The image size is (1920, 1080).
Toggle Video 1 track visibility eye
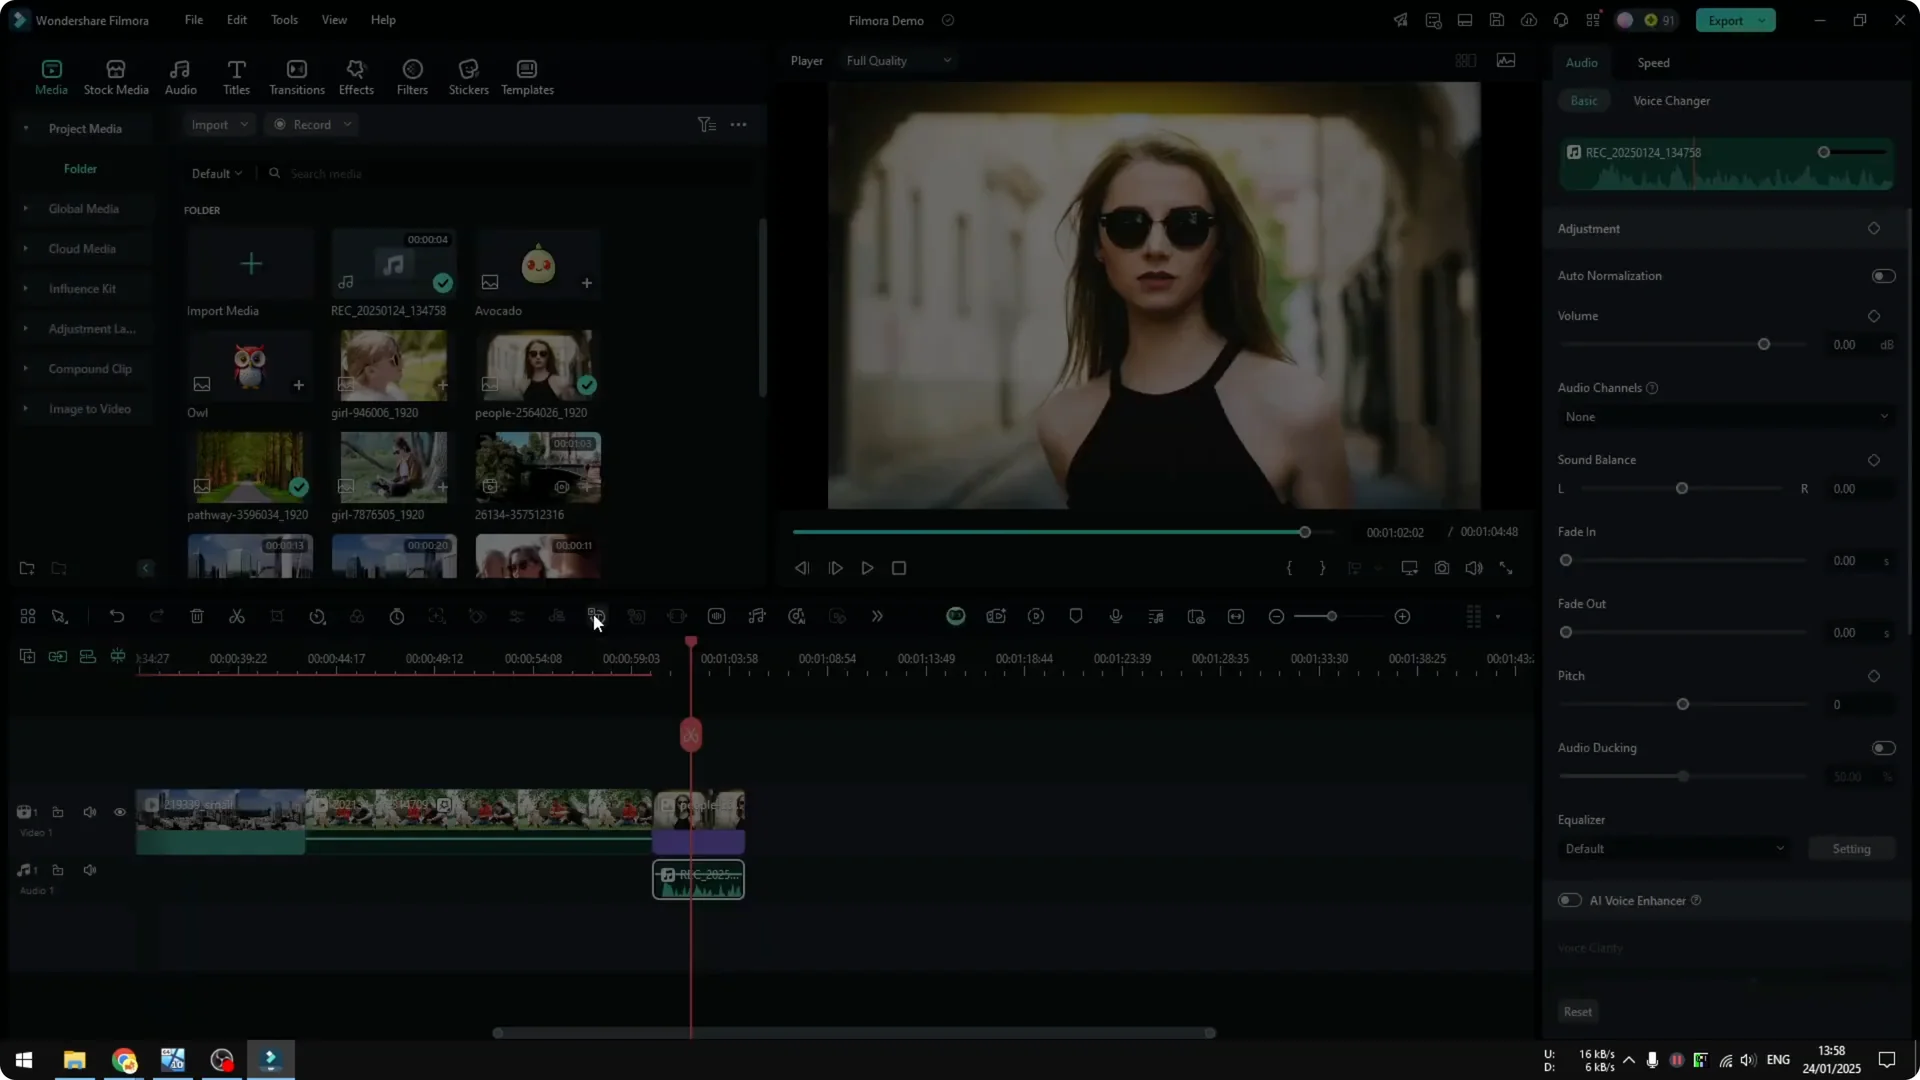click(120, 812)
